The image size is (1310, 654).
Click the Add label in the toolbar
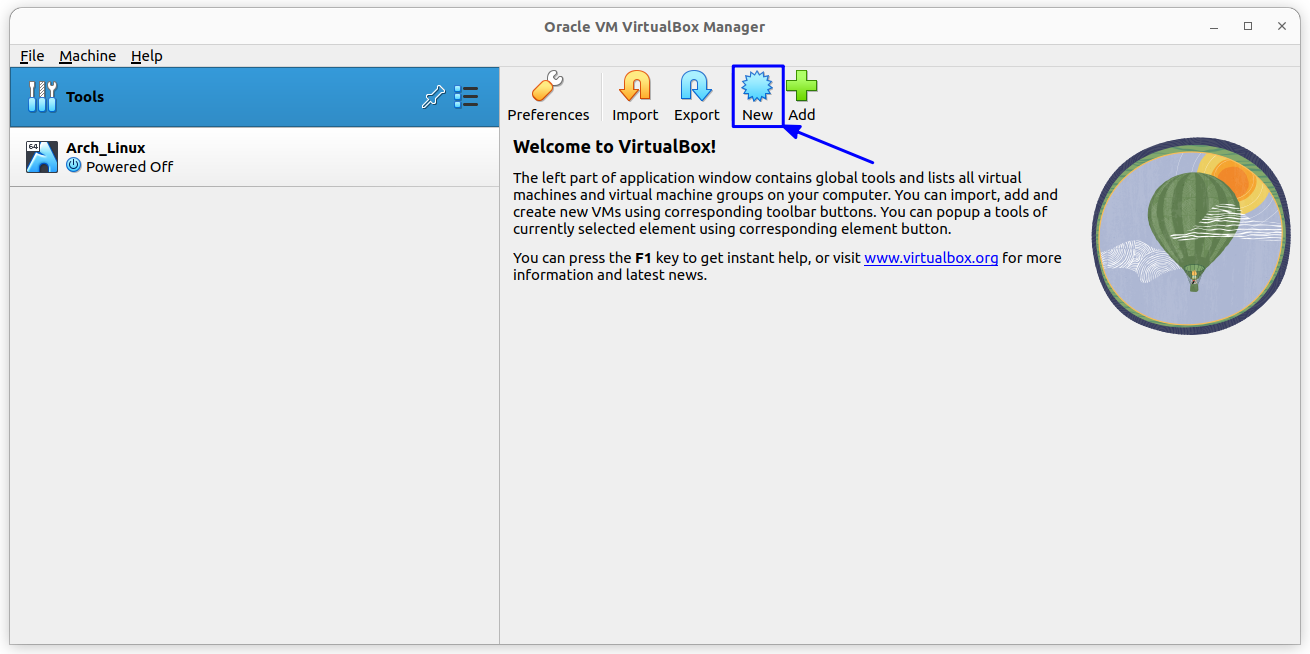[802, 114]
